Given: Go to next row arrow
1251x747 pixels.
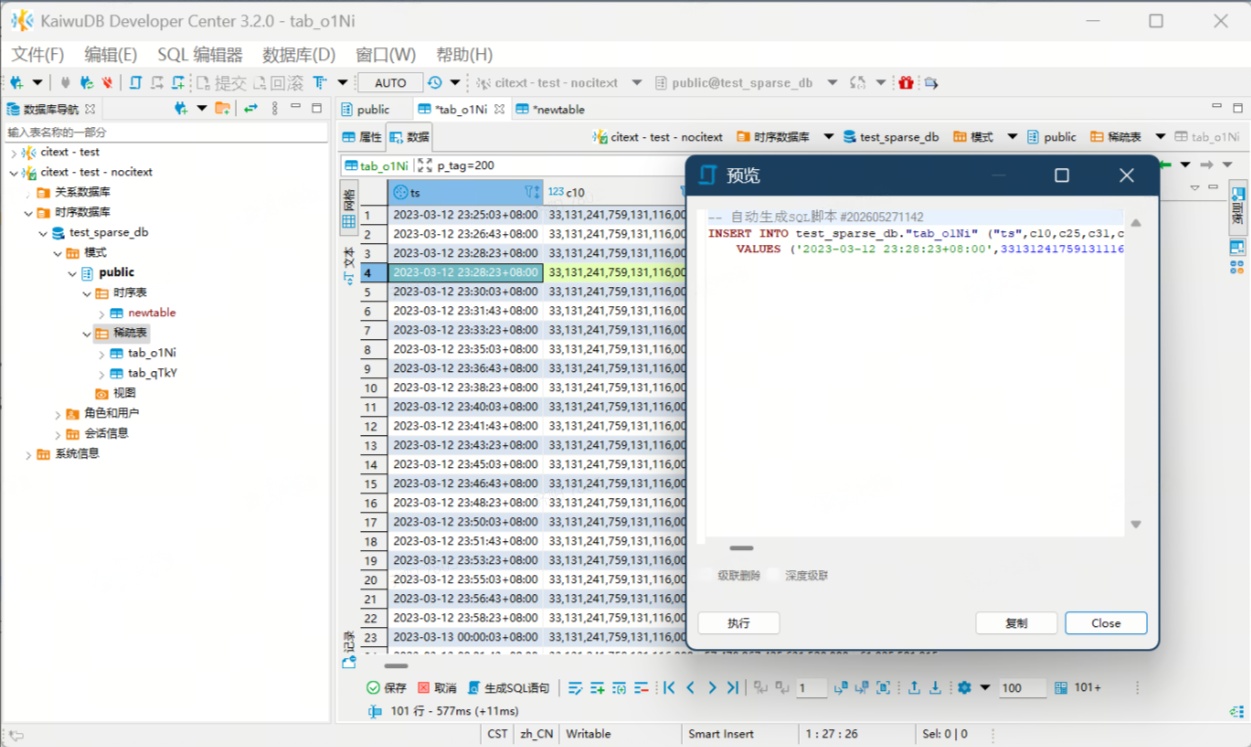Looking at the screenshot, I should pos(712,688).
